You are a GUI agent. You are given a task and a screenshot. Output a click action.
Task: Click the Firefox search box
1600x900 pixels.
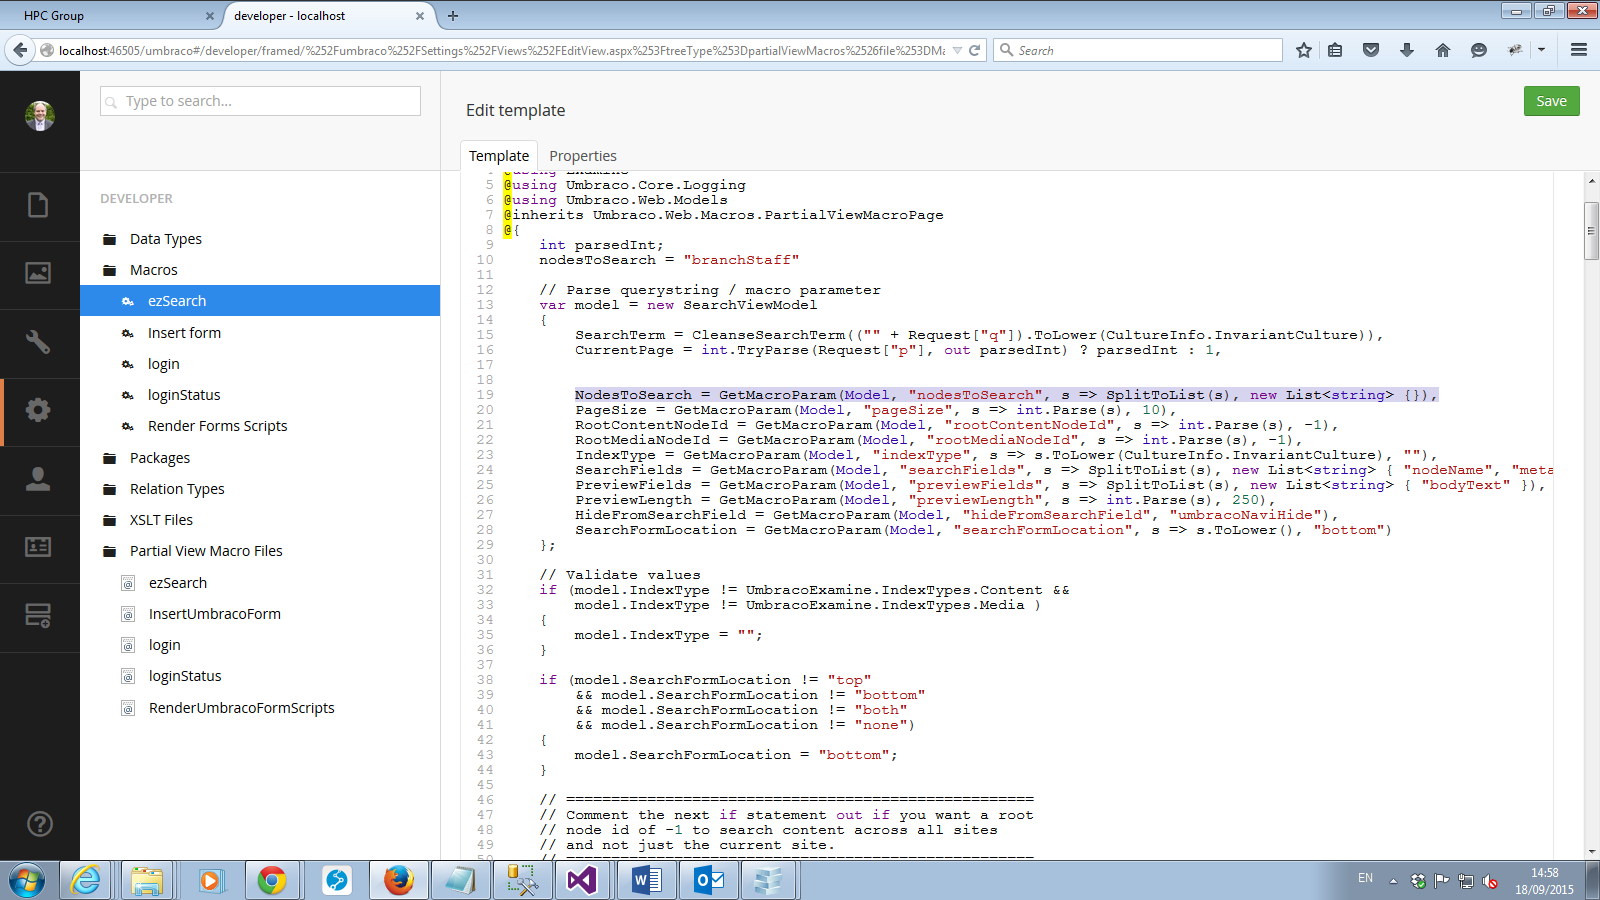(x=1138, y=50)
